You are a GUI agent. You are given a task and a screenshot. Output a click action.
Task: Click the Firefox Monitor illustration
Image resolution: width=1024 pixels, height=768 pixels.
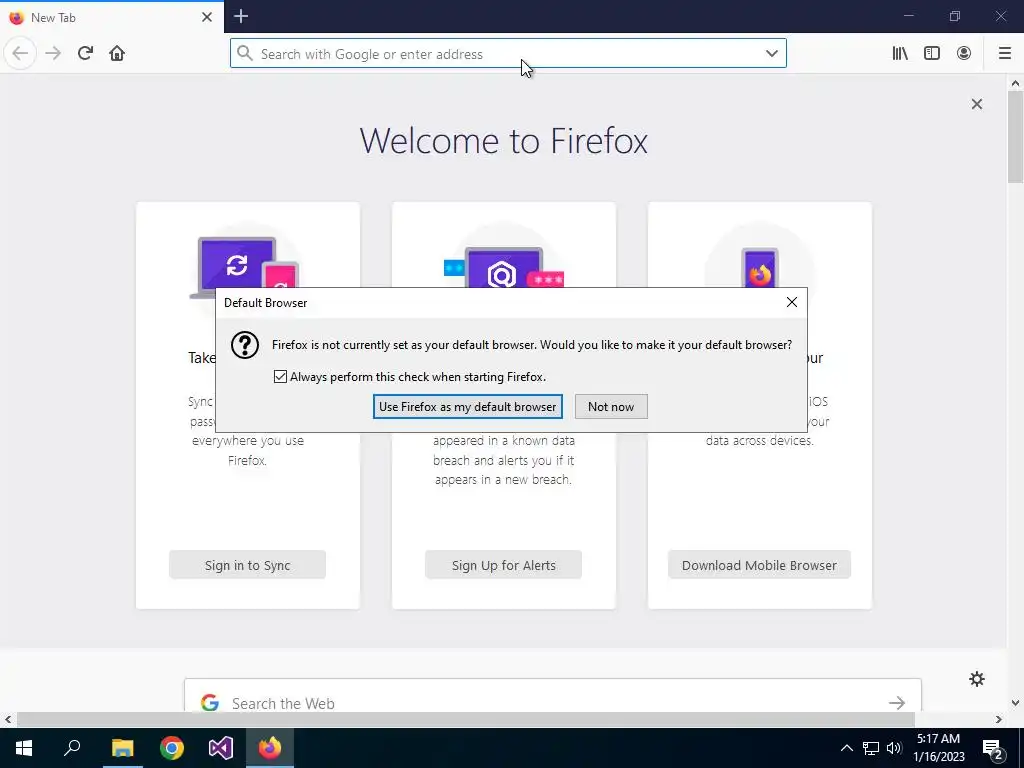[504, 266]
